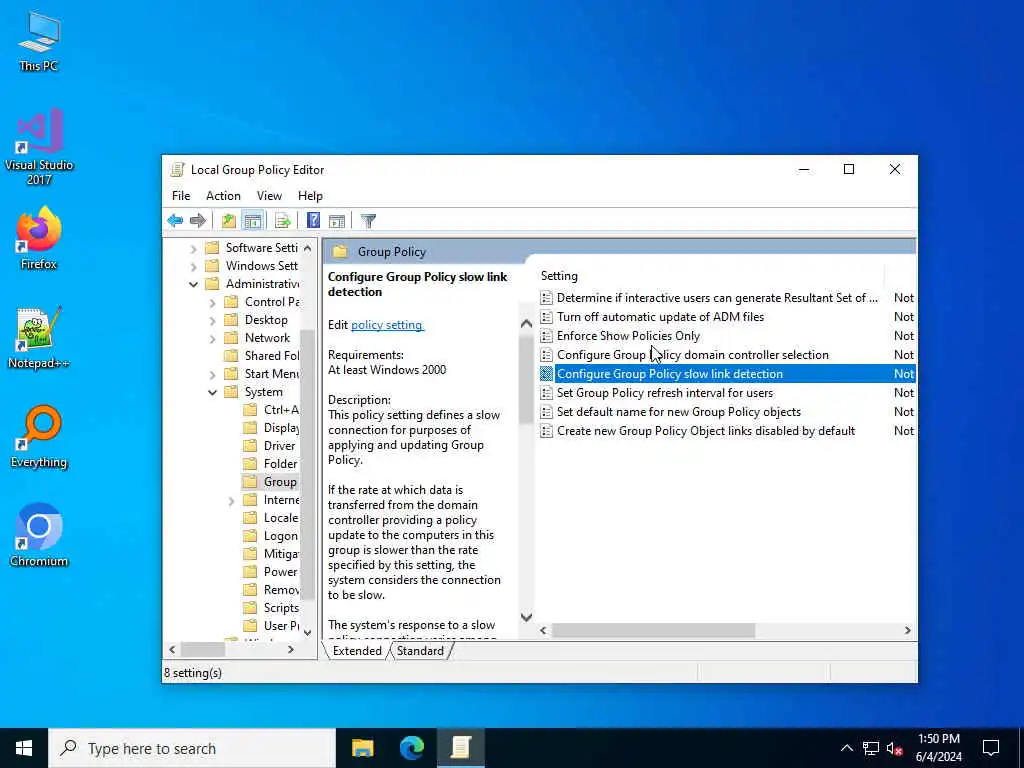Click the volume speaker tray icon
The width and height of the screenshot is (1024, 768).
click(x=895, y=748)
